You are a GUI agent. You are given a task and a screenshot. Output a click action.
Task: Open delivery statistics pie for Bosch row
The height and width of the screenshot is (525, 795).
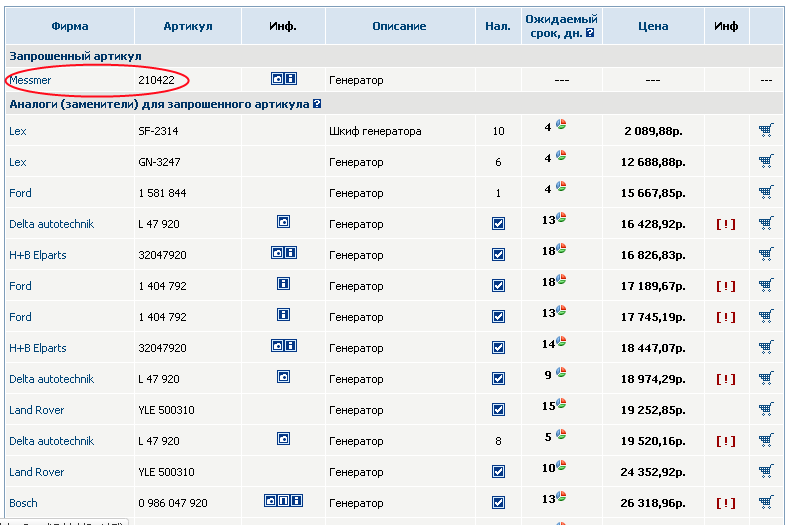point(561,496)
